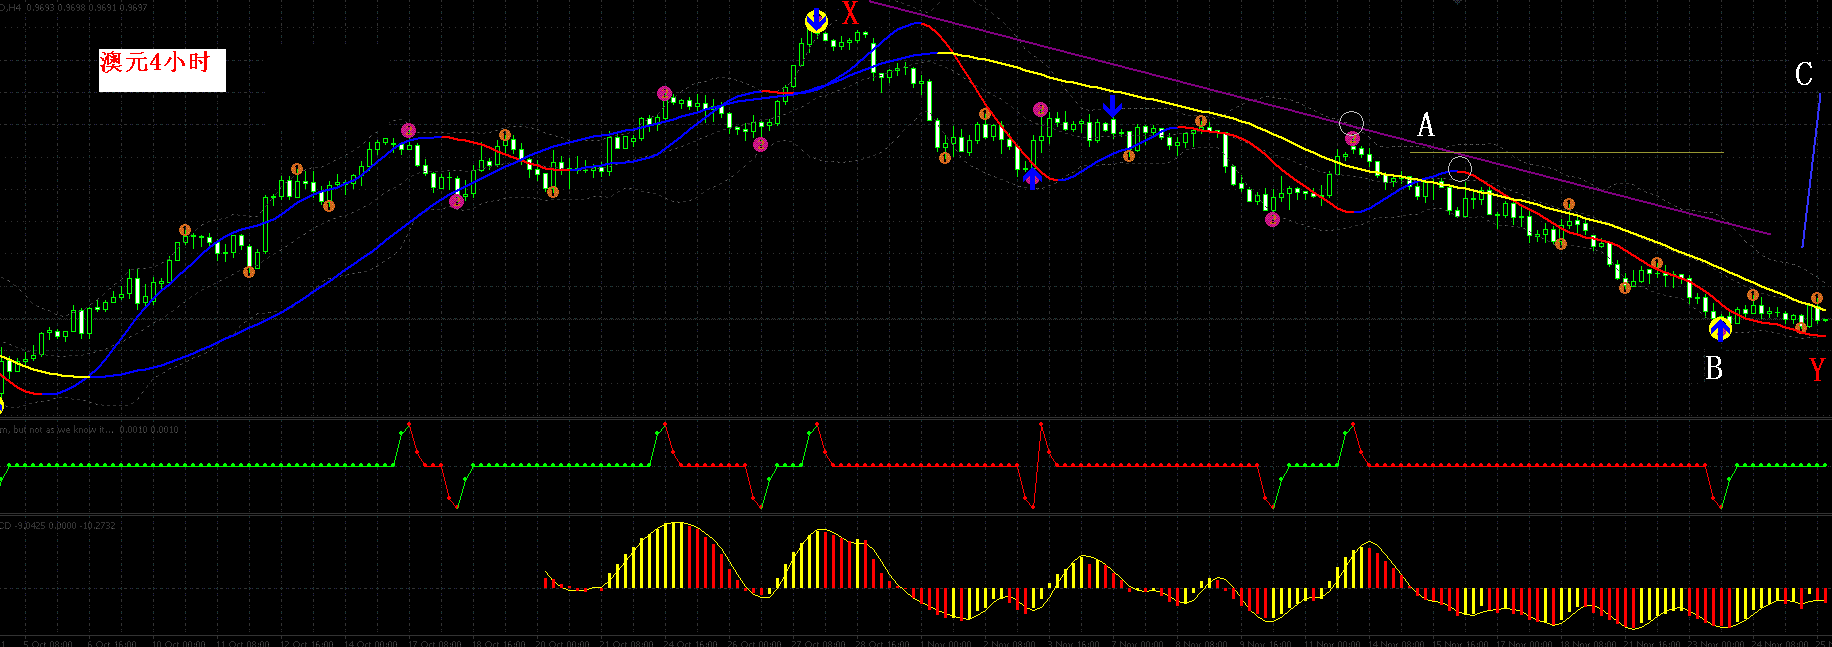Click the white B label
The width and height of the screenshot is (1832, 647).
pos(1714,369)
